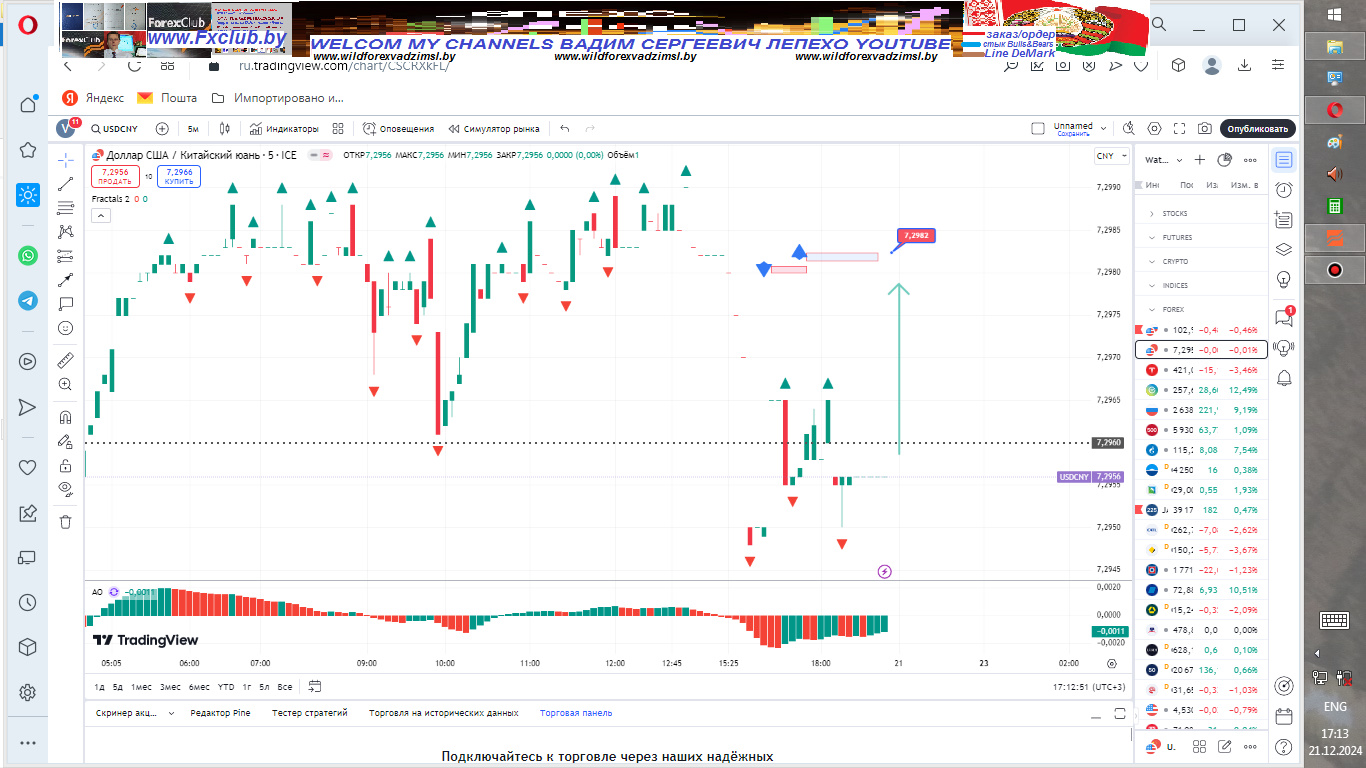The height and width of the screenshot is (768, 1366).
Task: Enter fullscreen mode on the chart
Action: pyautogui.click(x=1180, y=129)
